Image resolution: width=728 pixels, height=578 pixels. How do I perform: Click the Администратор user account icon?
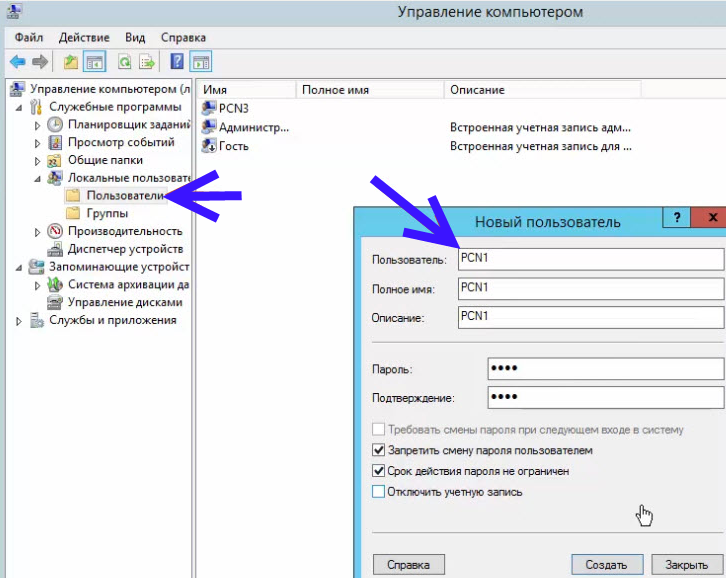click(209, 127)
